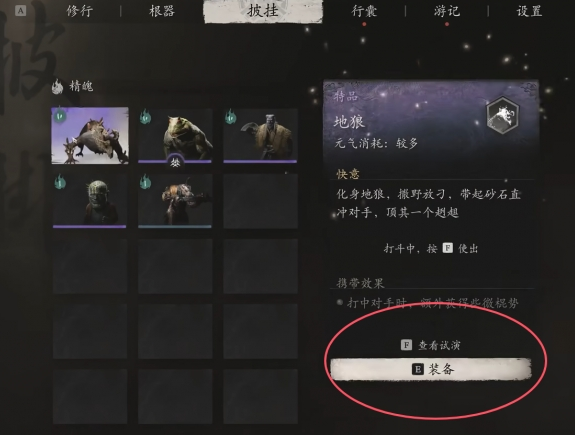Select the orange armored spirit thumbnail
Image resolution: width=575 pixels, height=435 pixels.
[x=175, y=201]
